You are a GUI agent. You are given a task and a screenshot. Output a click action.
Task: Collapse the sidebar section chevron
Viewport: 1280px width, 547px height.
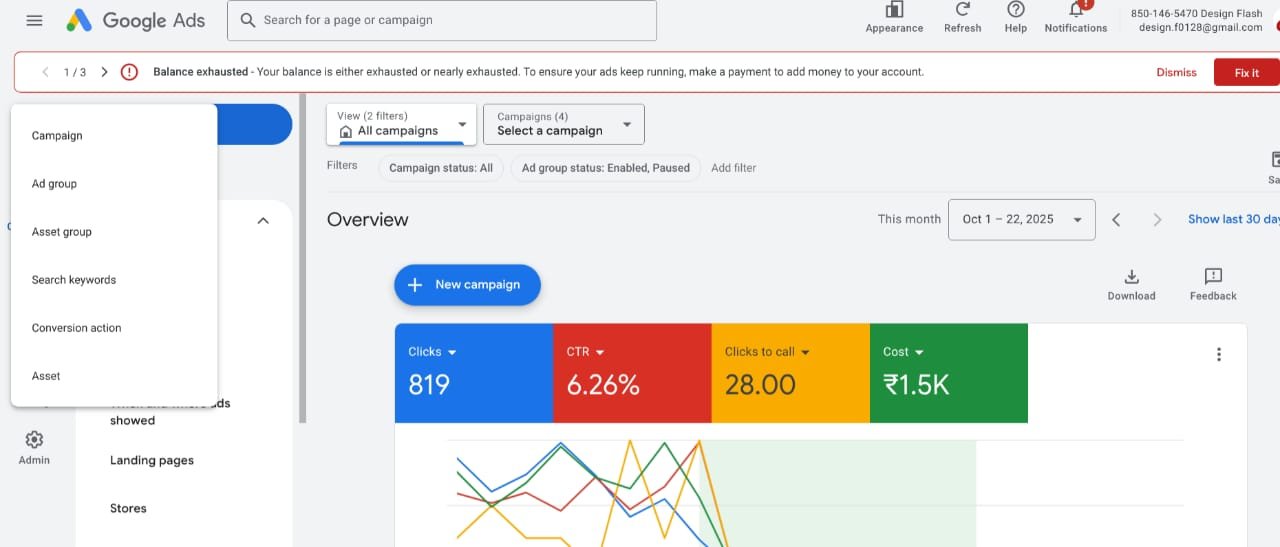(x=263, y=220)
